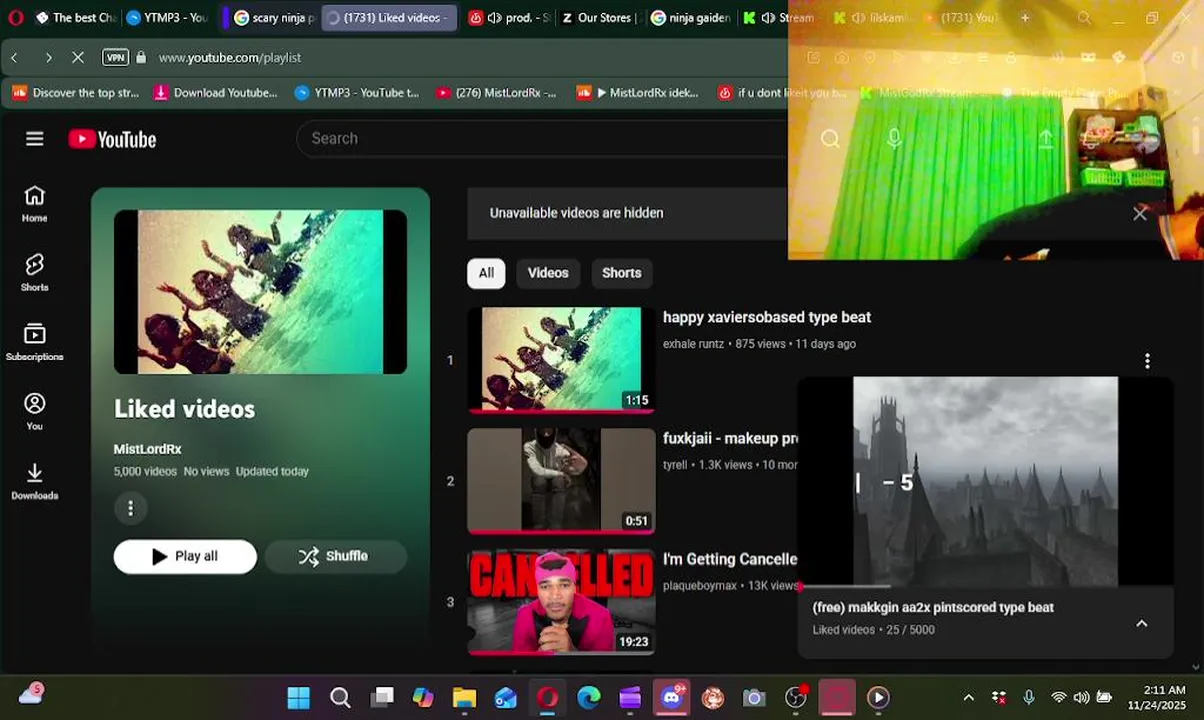Click the miniplayer video preview
Viewport: 1204px width, 720px height.
[985, 481]
